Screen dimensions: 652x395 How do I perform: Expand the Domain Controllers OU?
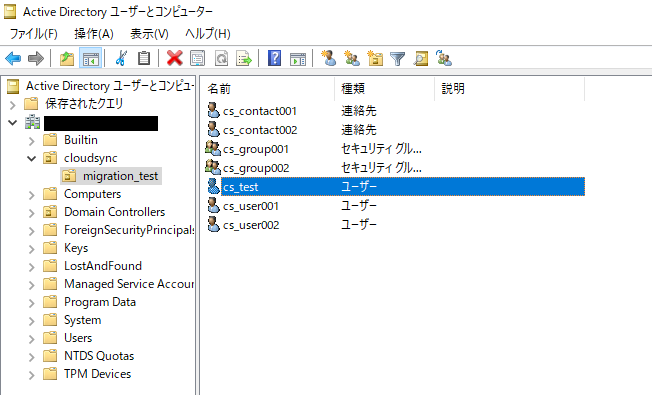click(x=32, y=213)
